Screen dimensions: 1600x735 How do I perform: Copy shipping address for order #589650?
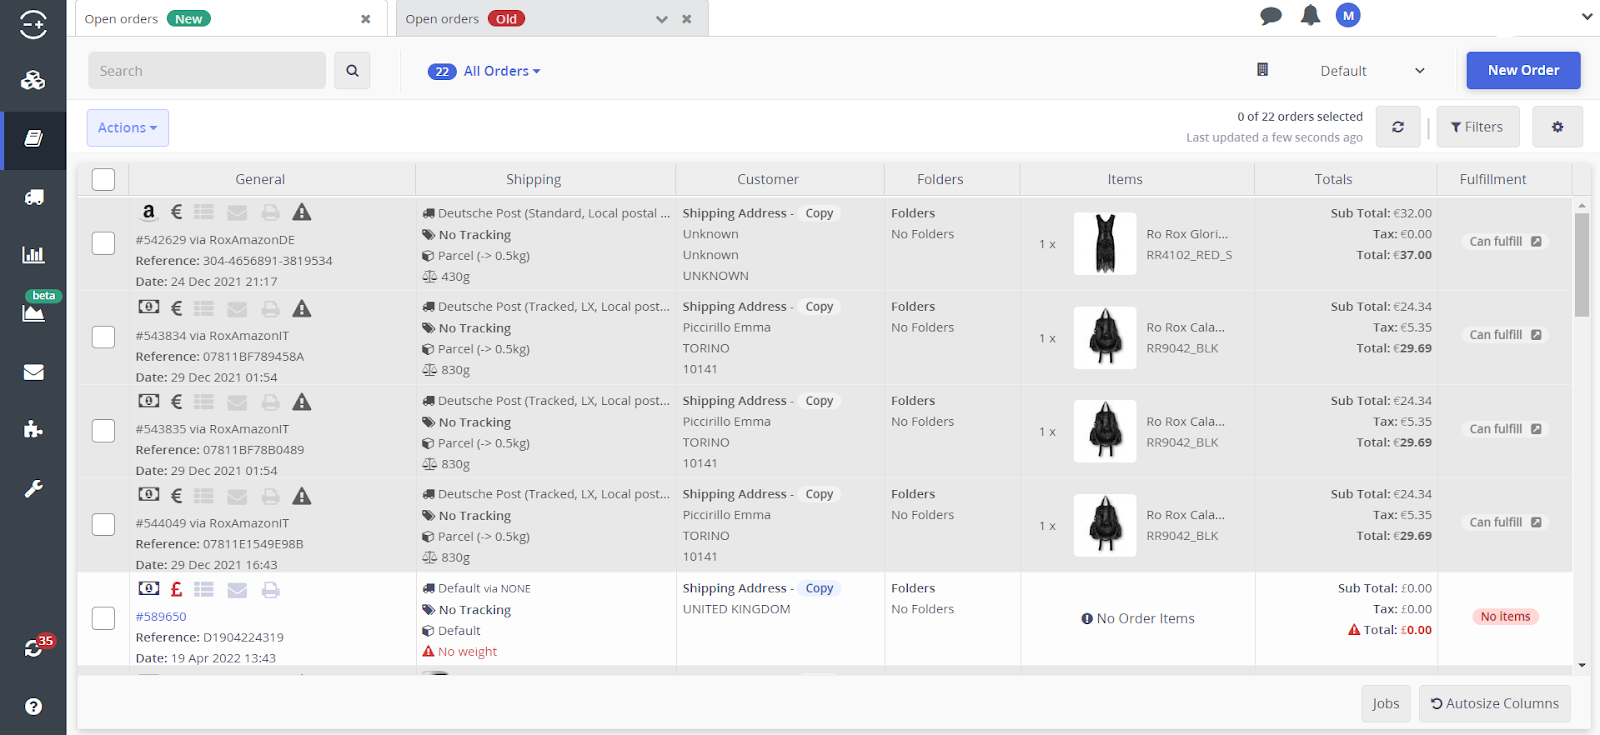point(819,588)
